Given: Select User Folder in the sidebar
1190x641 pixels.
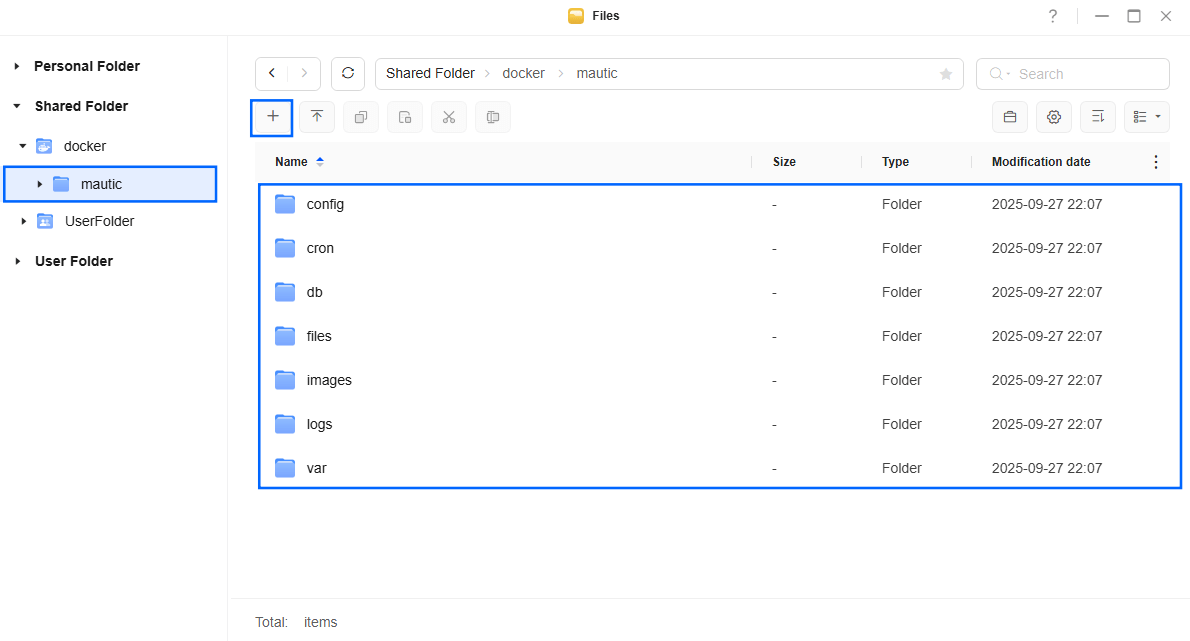Looking at the screenshot, I should [74, 261].
